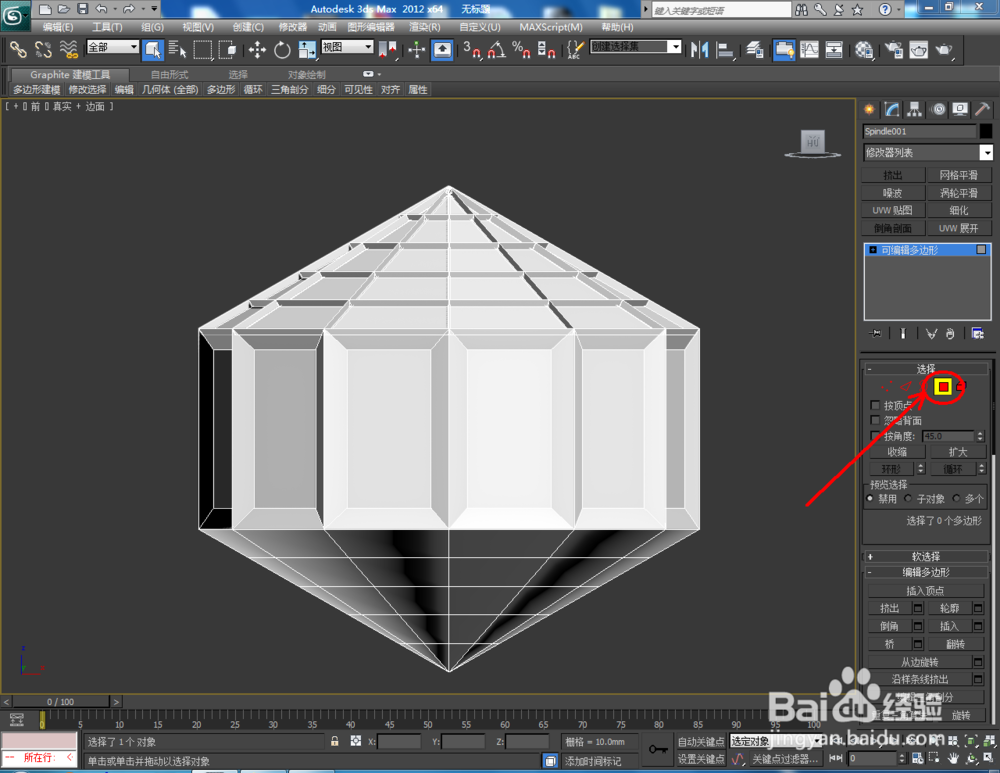Activate Select and Move tool

coord(257,49)
